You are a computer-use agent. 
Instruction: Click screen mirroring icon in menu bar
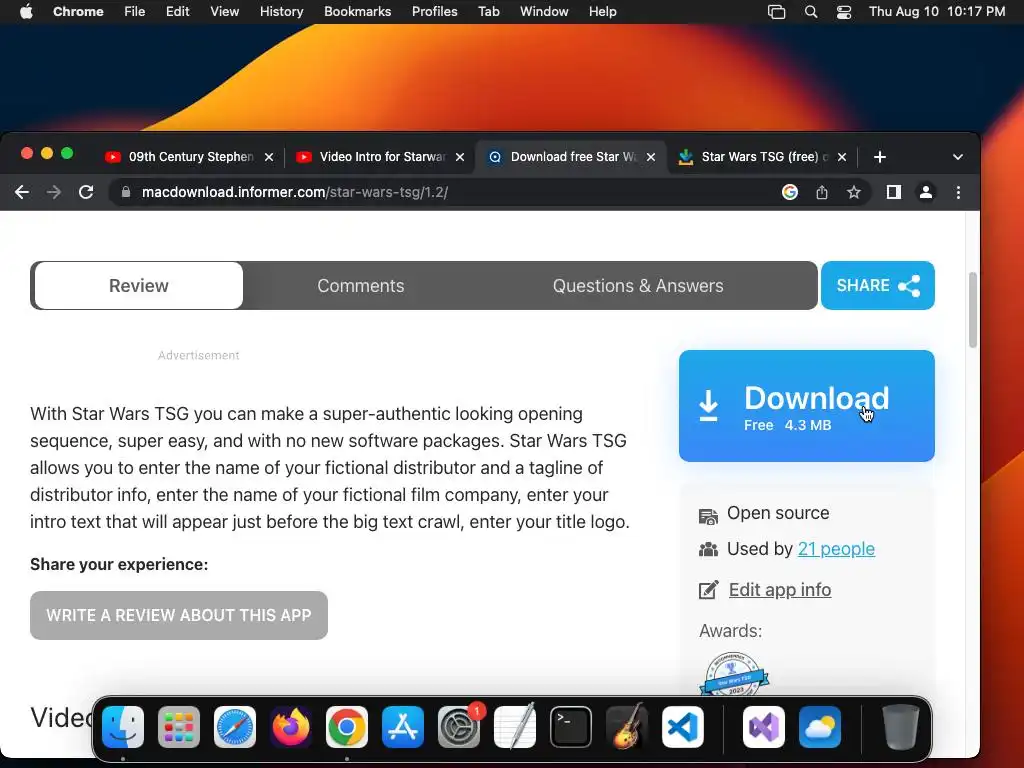(x=776, y=11)
